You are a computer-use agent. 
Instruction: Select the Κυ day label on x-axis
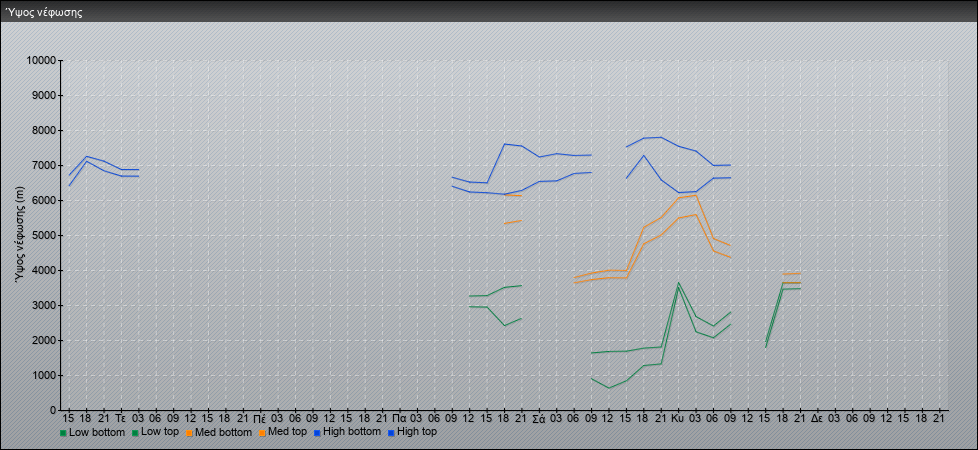(678, 419)
